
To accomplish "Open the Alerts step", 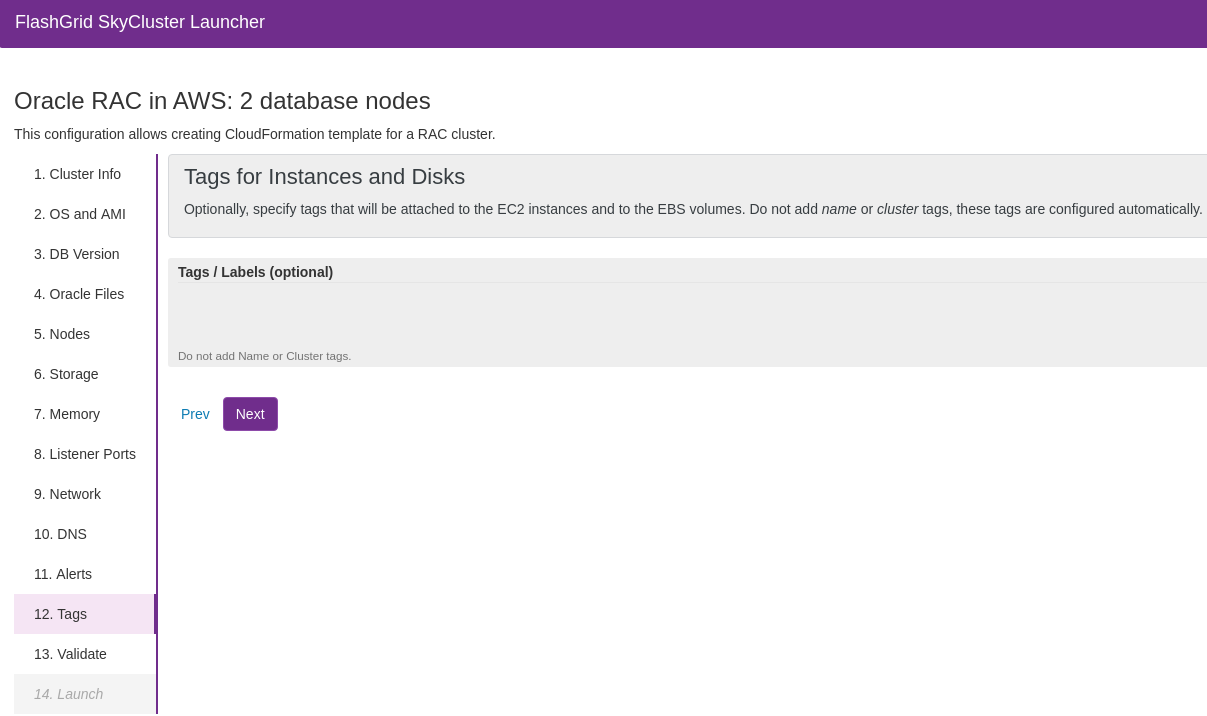I will (x=63, y=574).
